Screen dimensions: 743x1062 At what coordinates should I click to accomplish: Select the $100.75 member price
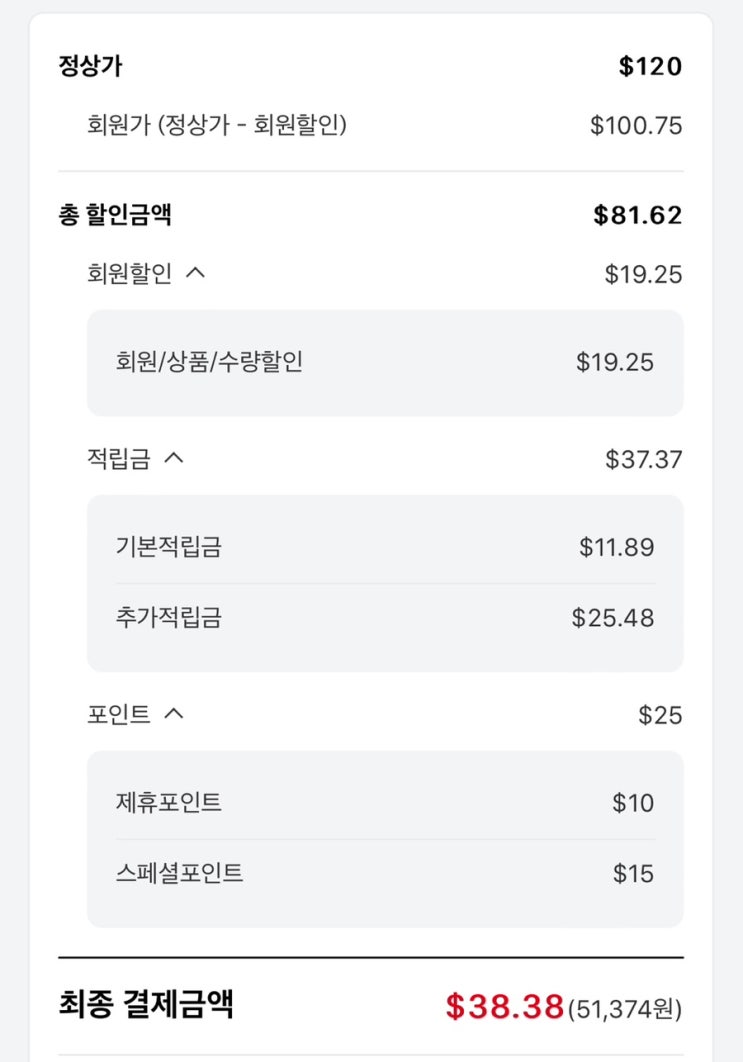click(x=636, y=125)
